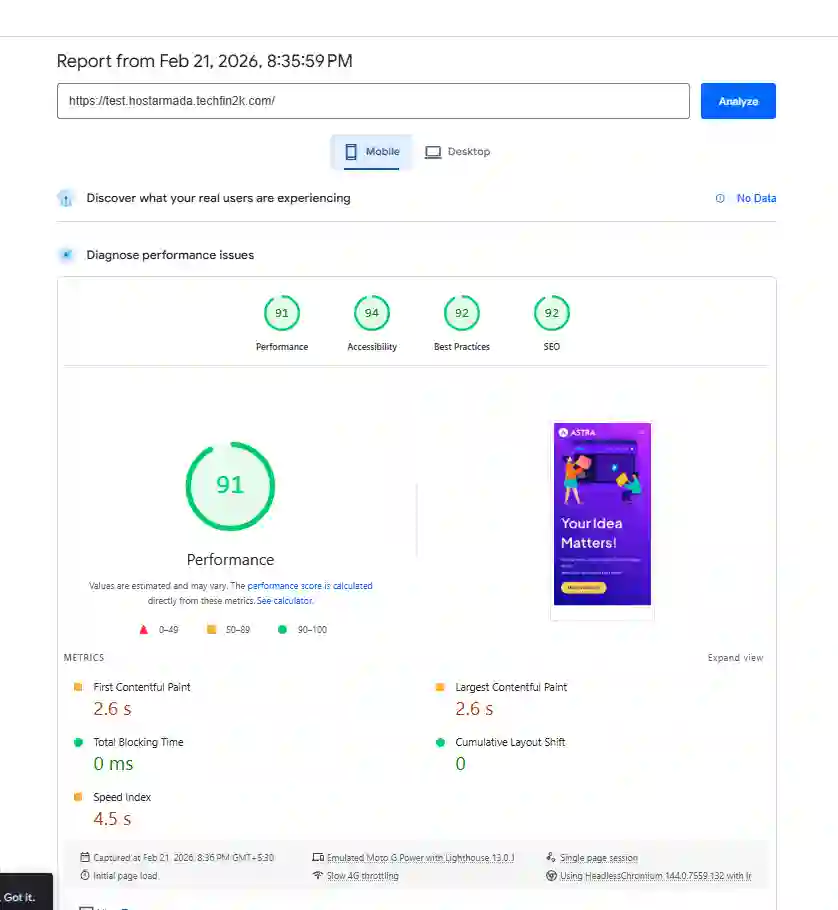Click the No Data info icon

(720, 198)
